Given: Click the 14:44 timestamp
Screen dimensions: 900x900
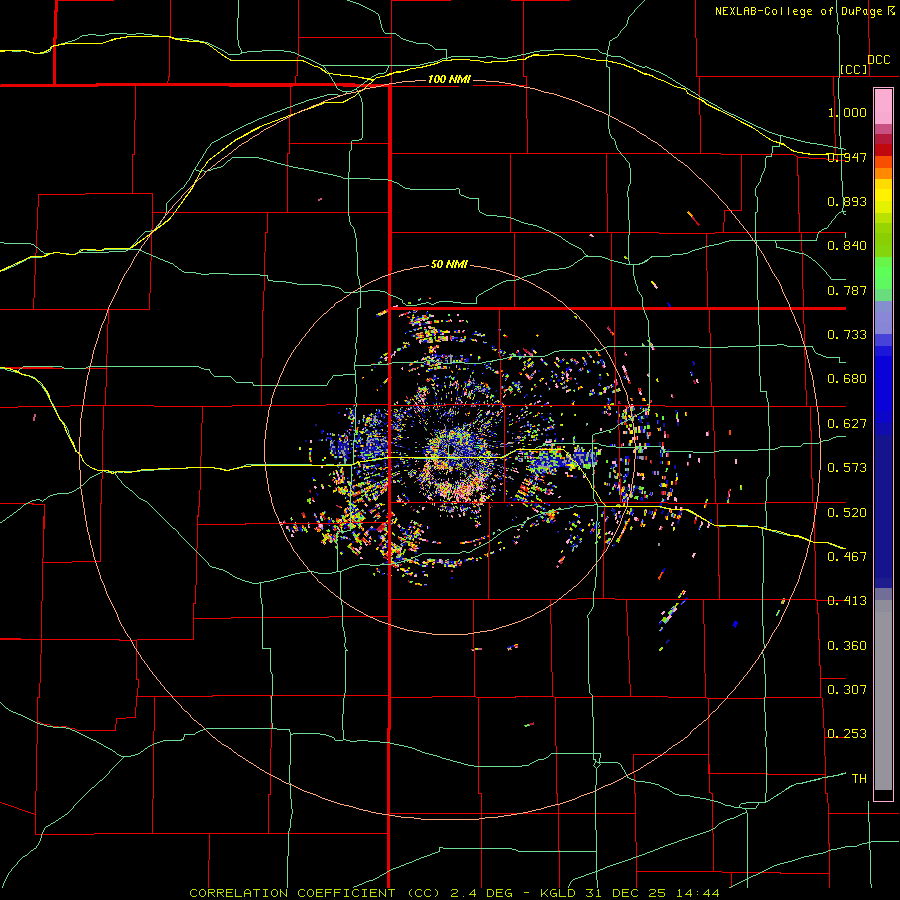Looking at the screenshot, I should (697, 893).
